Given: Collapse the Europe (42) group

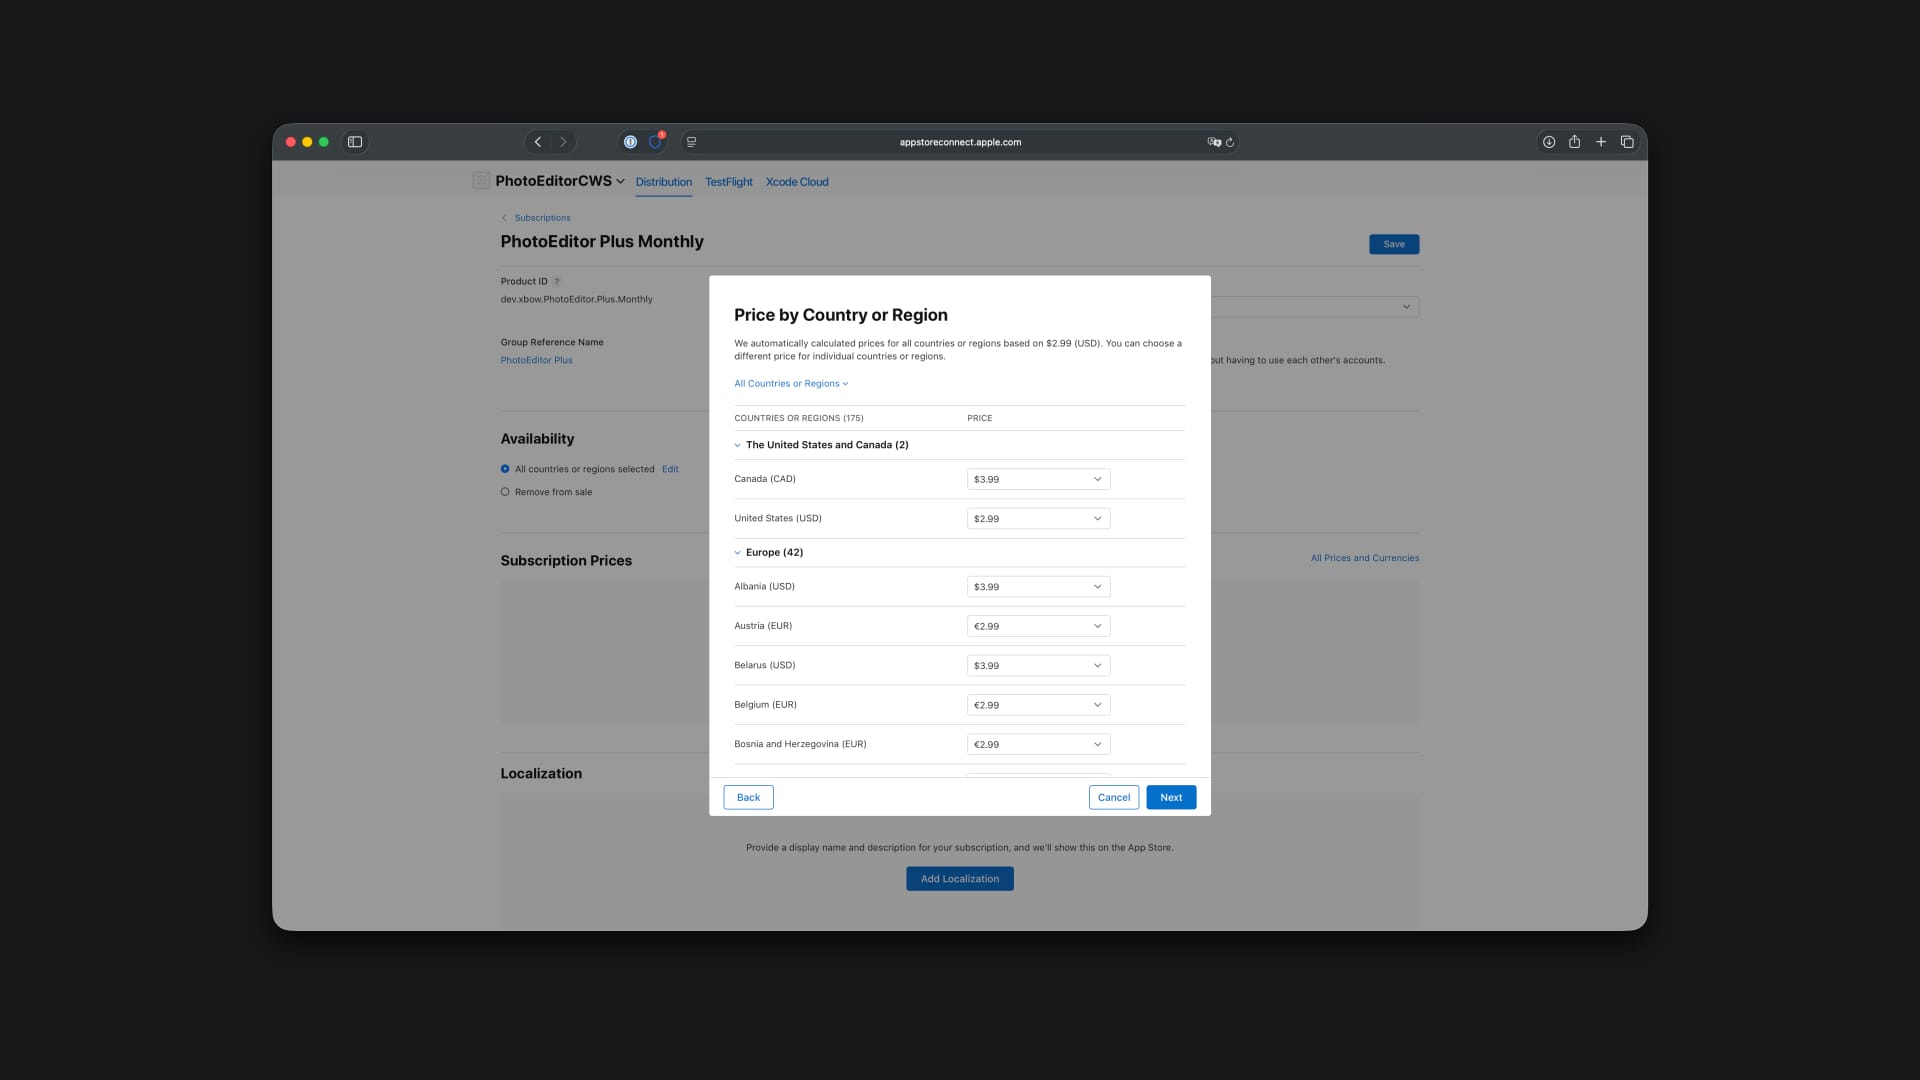Looking at the screenshot, I should [738, 553].
